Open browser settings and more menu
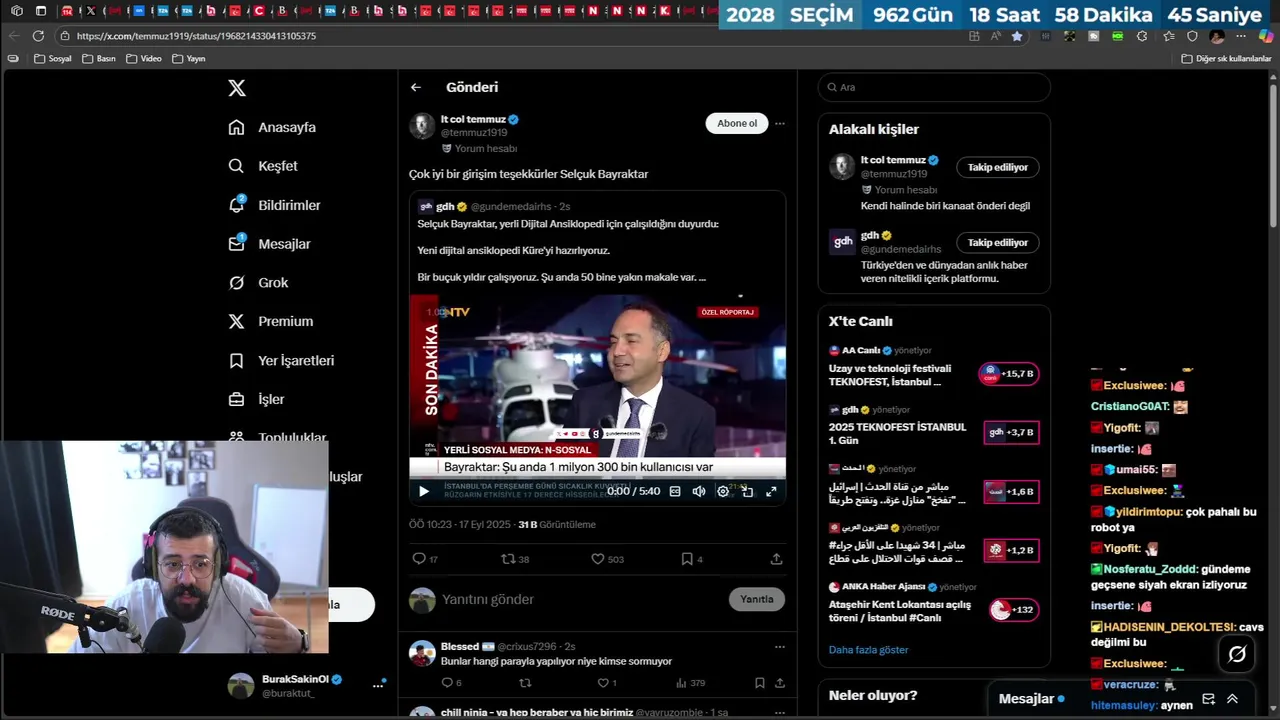 click(1241, 36)
